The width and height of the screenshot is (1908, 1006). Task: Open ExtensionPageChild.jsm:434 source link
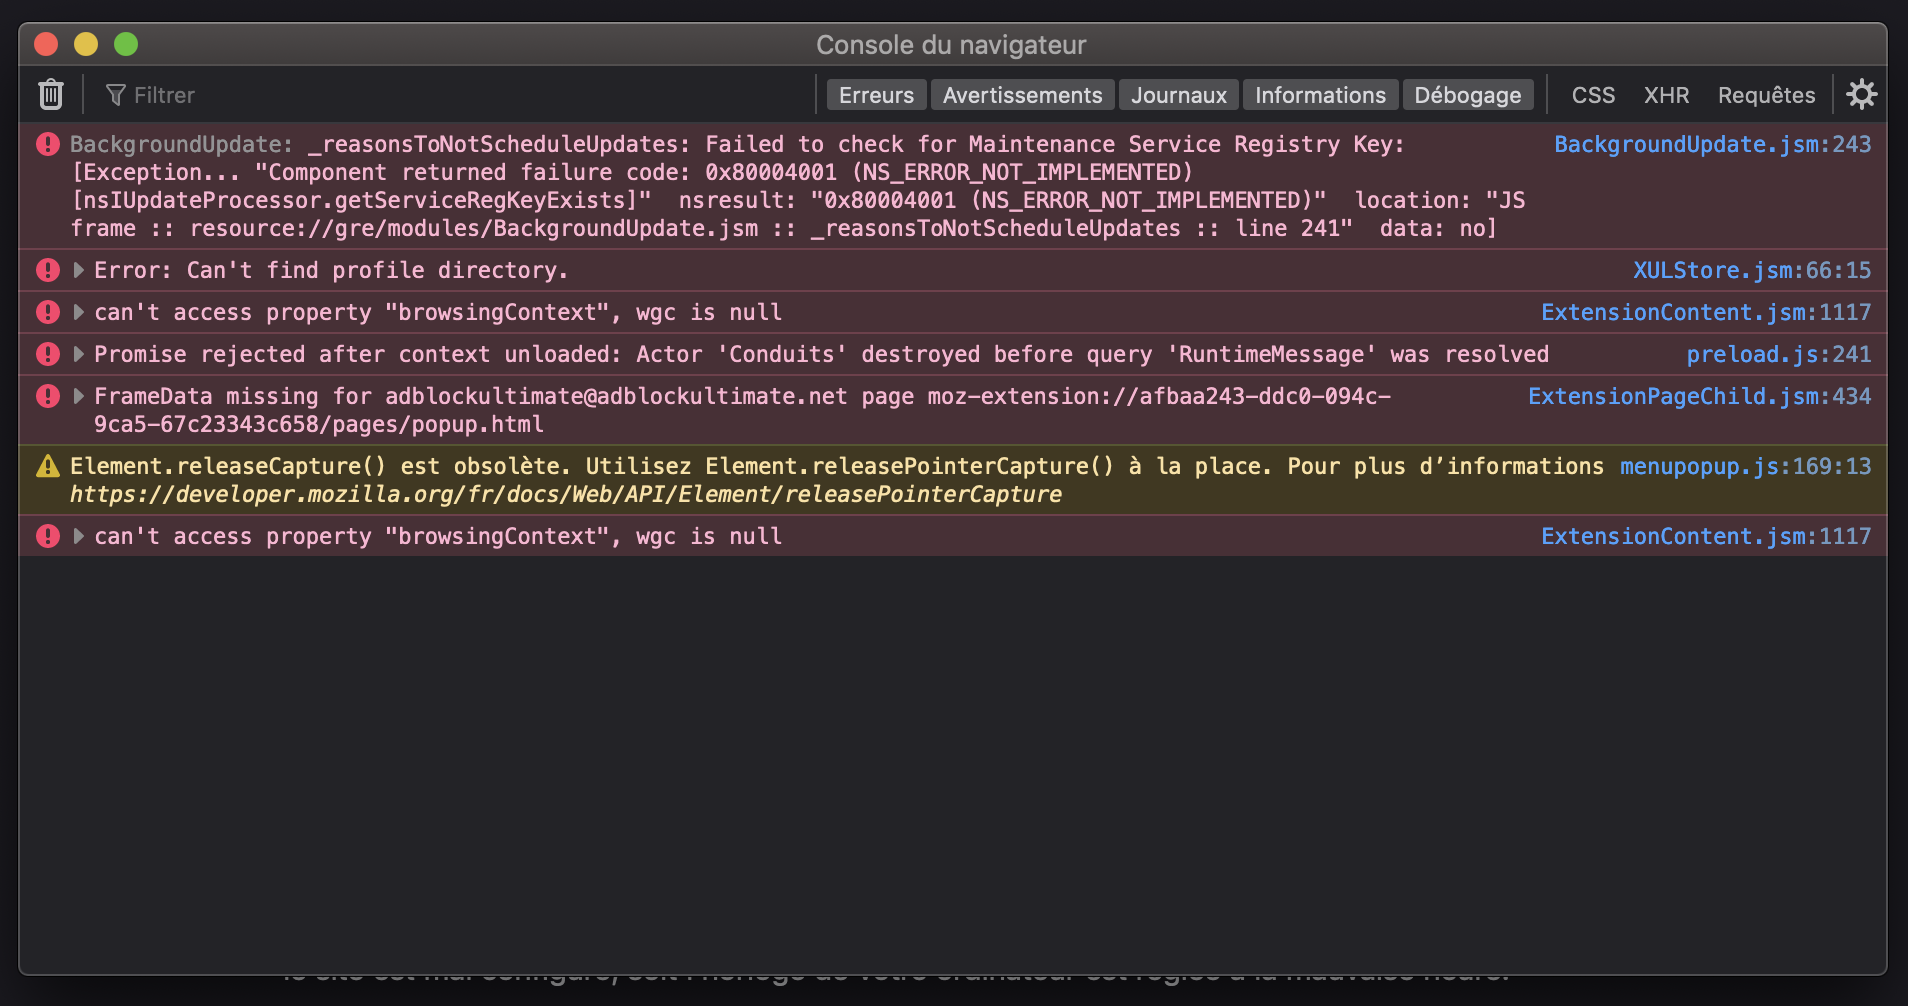tap(1699, 396)
